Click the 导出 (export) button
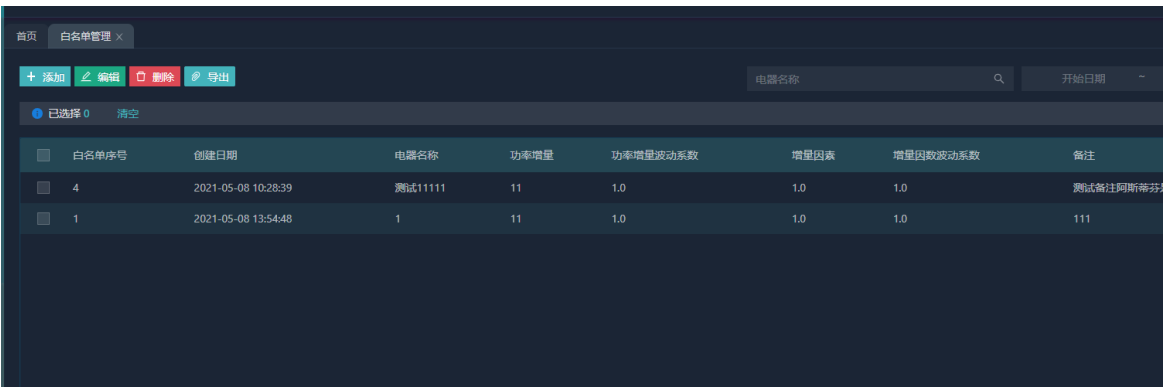 tap(210, 77)
